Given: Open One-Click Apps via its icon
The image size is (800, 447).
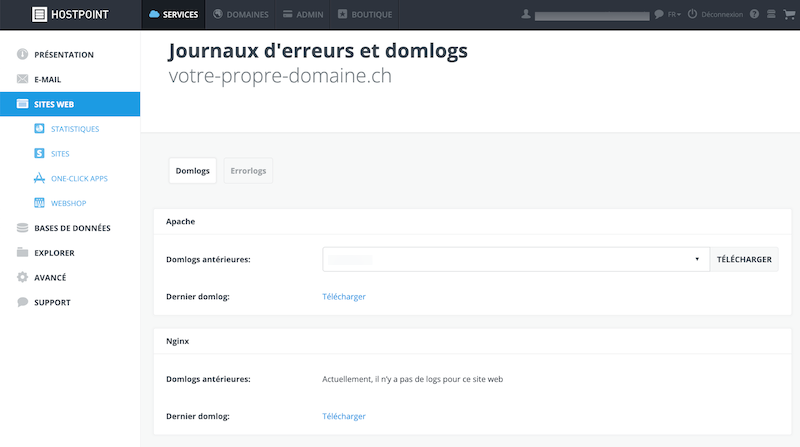Looking at the screenshot, I should click(x=39, y=178).
